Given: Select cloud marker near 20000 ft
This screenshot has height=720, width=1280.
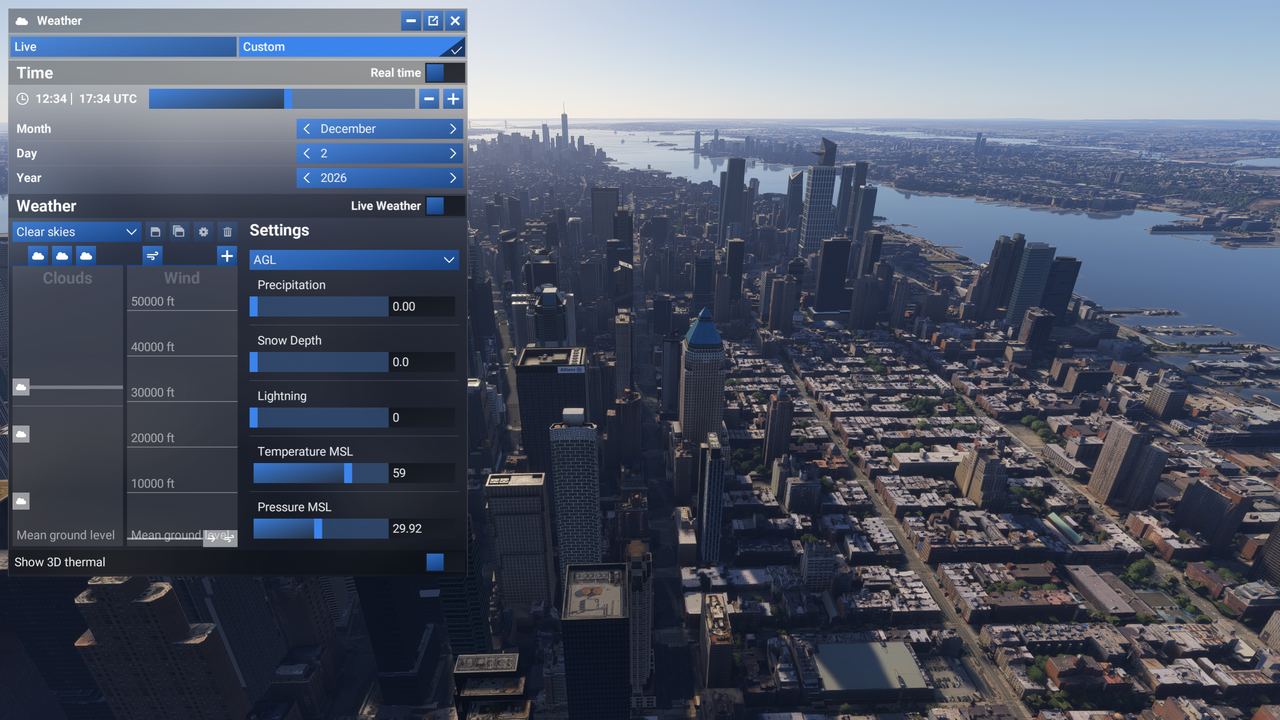Looking at the screenshot, I should pos(21,434).
